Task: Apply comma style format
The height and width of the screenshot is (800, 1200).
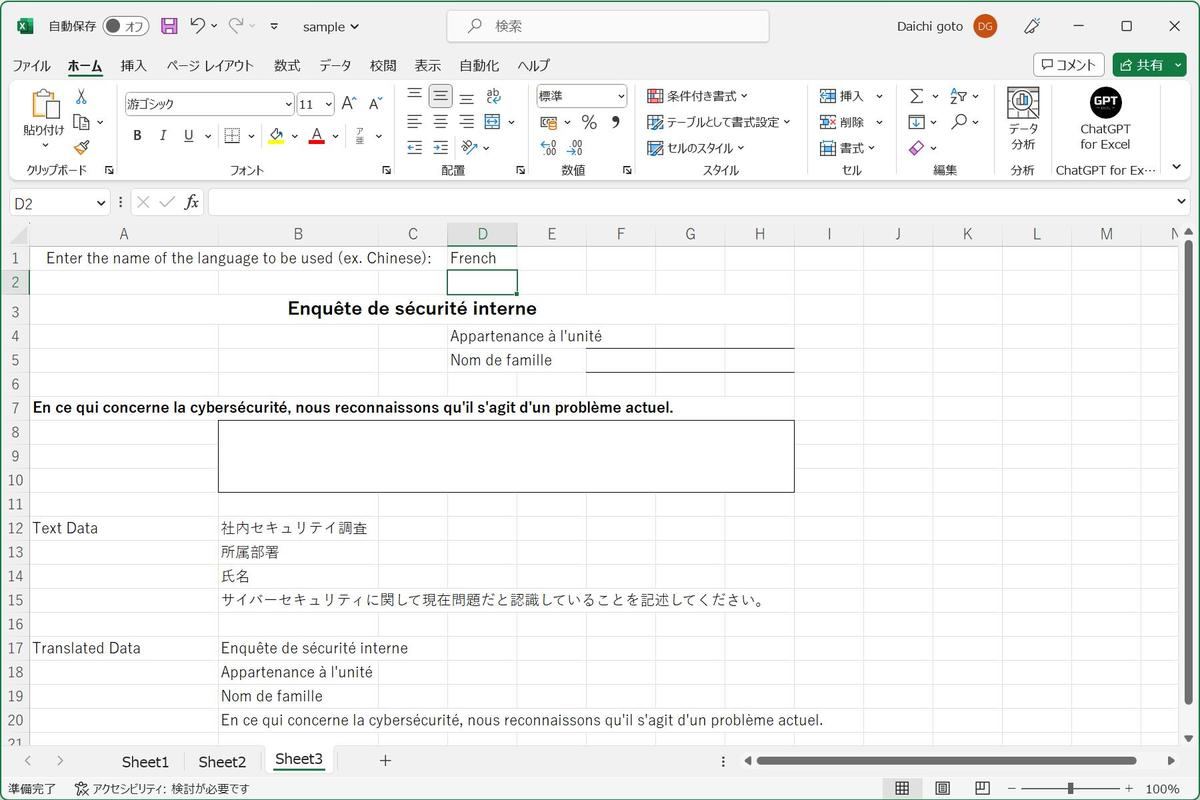Action: click(x=615, y=122)
